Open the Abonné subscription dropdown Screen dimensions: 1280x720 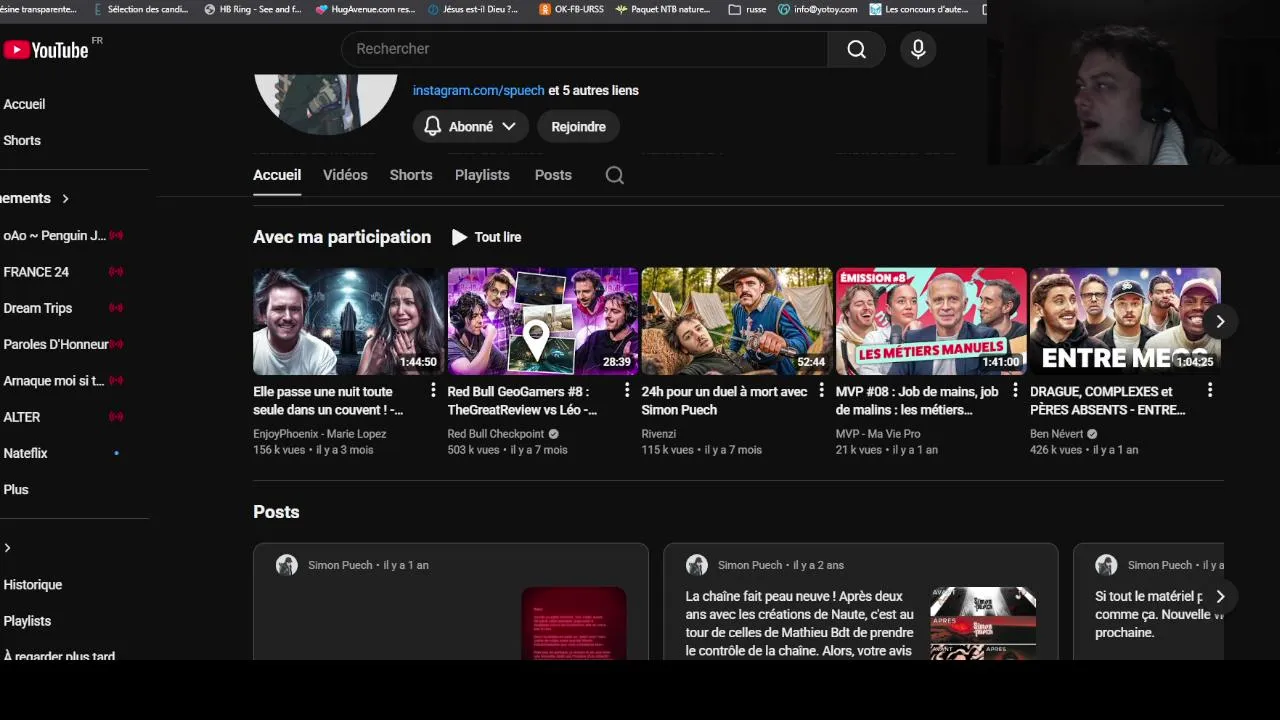470,127
